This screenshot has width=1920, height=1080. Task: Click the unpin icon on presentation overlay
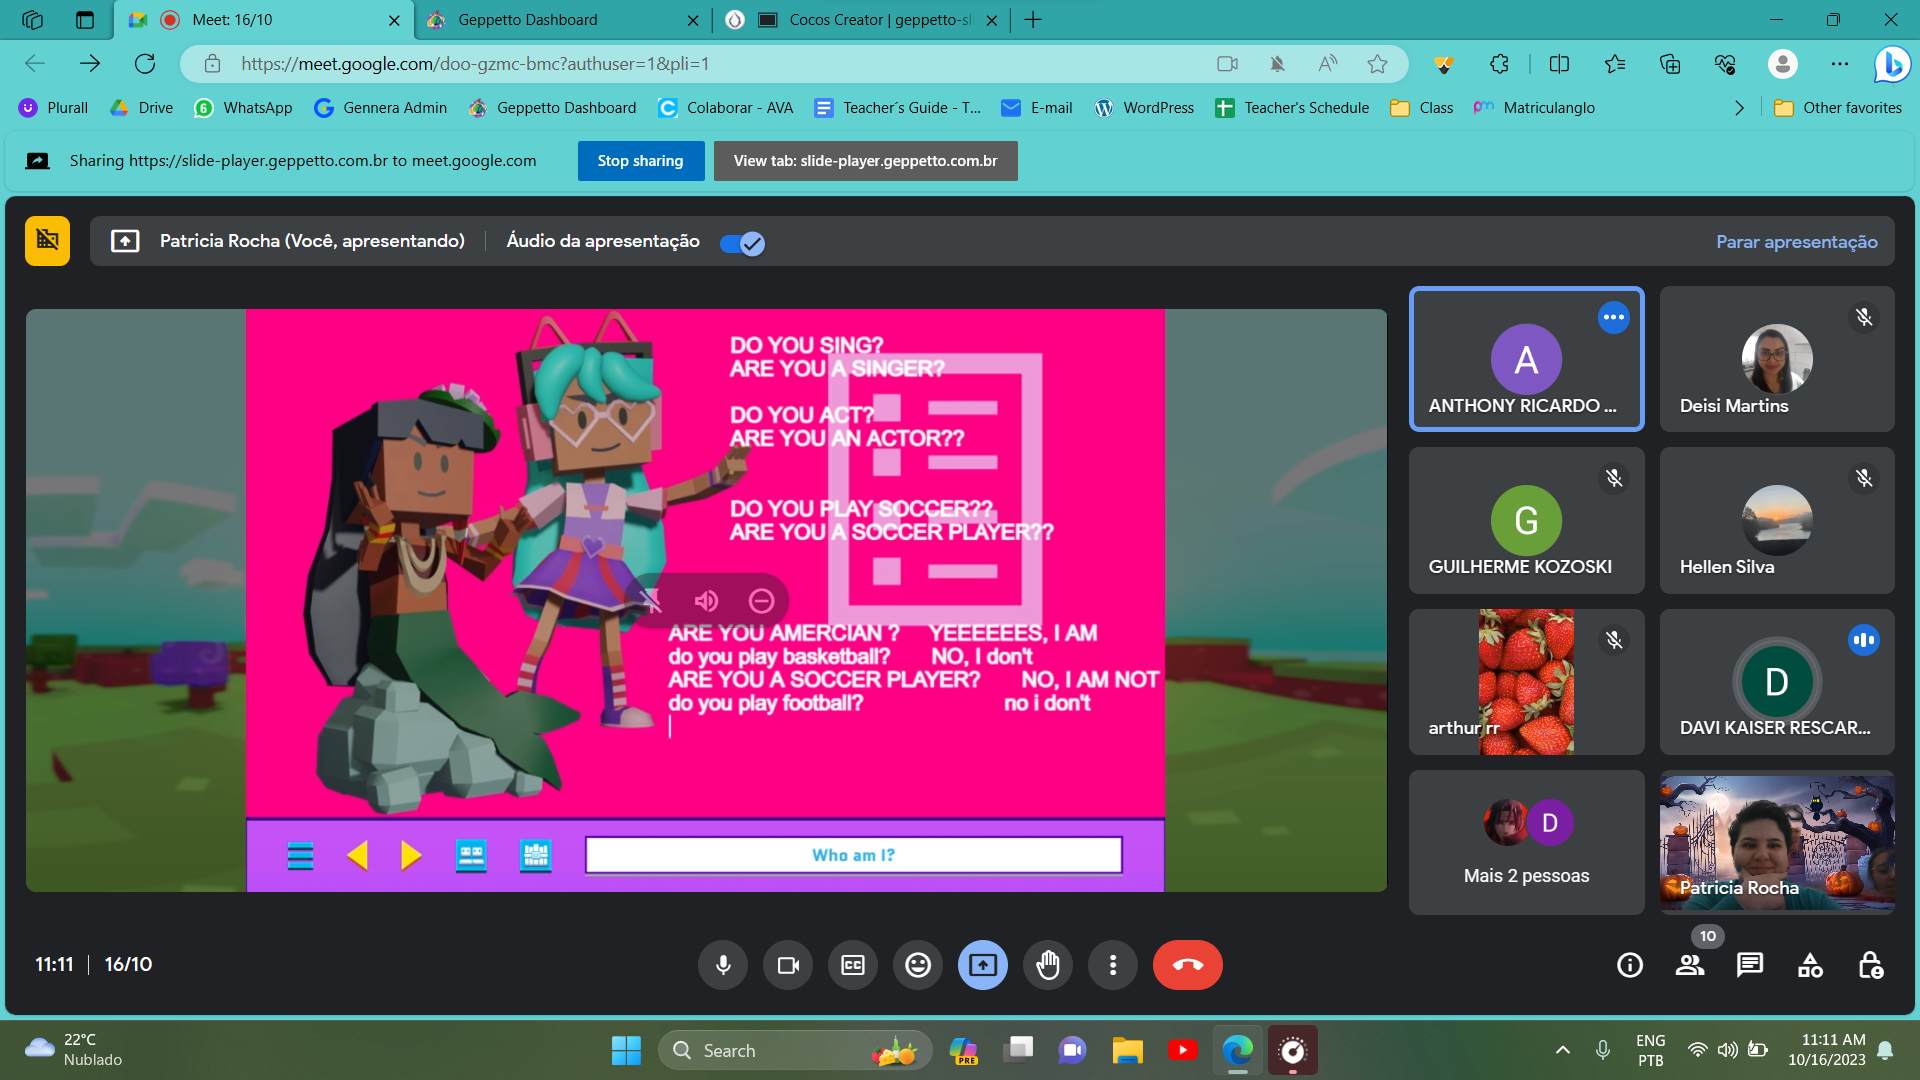click(650, 601)
